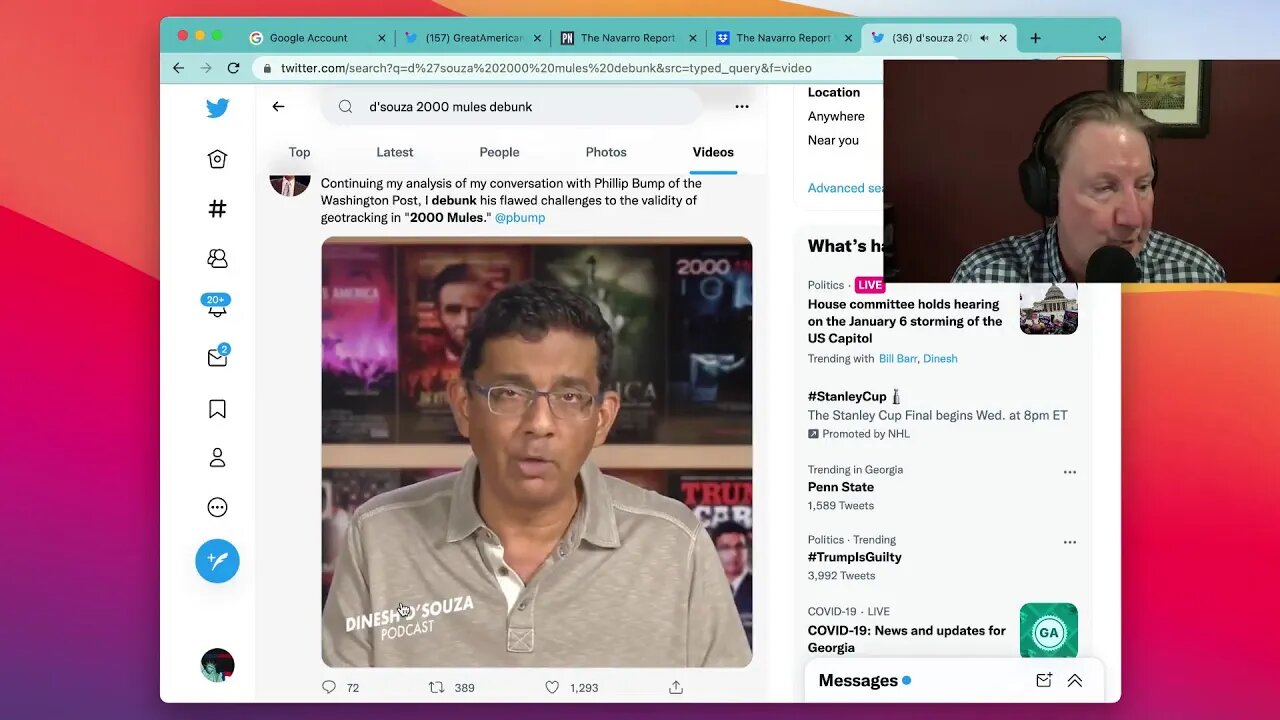The height and width of the screenshot is (720, 1280).
Task: Expand the Messages drawer chevrons
Action: click(1075, 680)
